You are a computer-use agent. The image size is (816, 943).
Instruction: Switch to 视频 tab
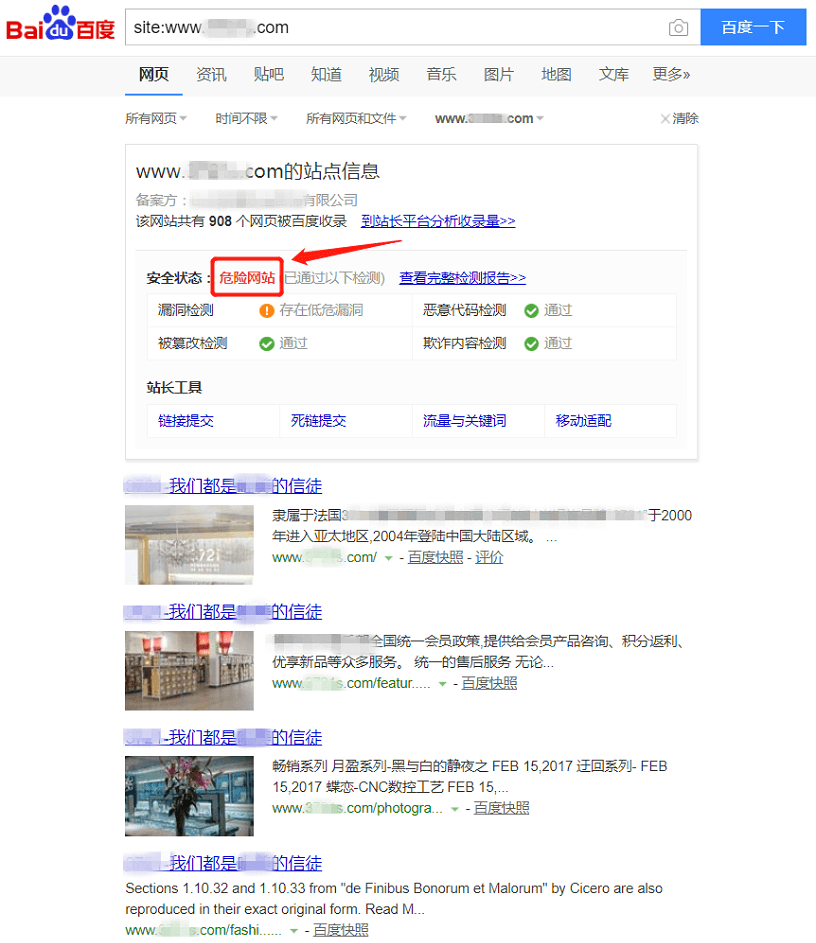(x=384, y=75)
